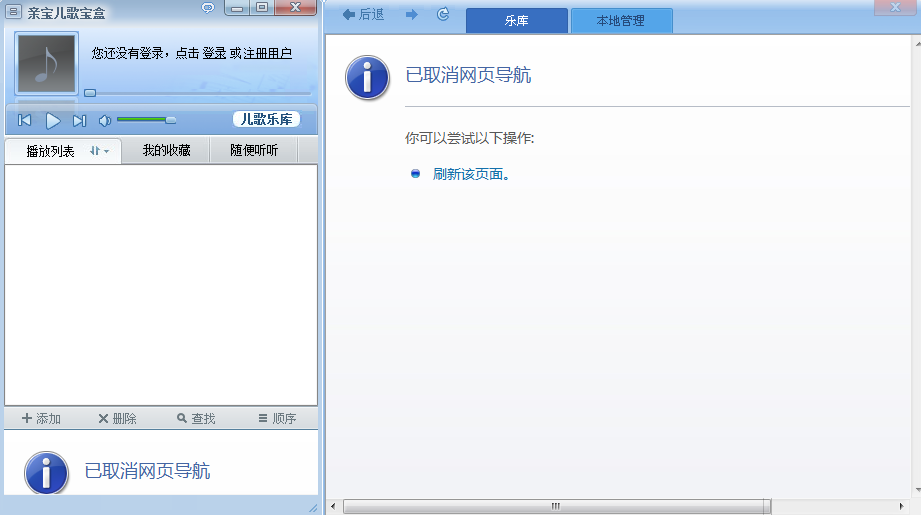Click the album art music note thumbnail
The width and height of the screenshot is (921, 515).
click(x=46, y=63)
